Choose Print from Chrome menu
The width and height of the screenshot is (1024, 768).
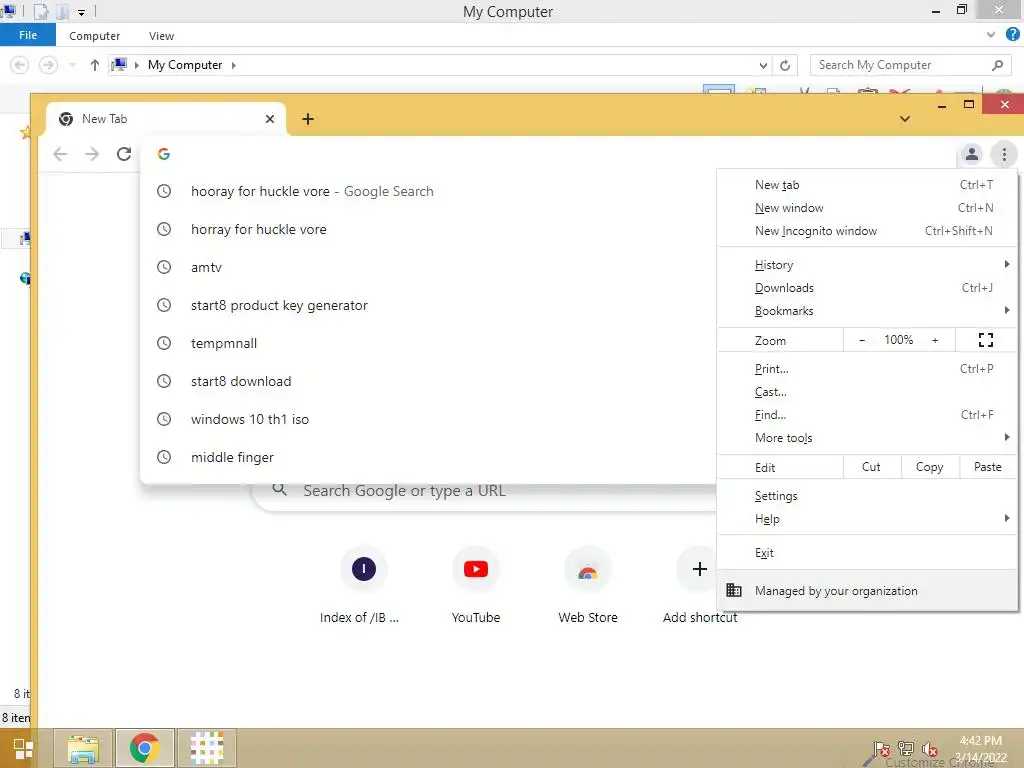(867, 368)
